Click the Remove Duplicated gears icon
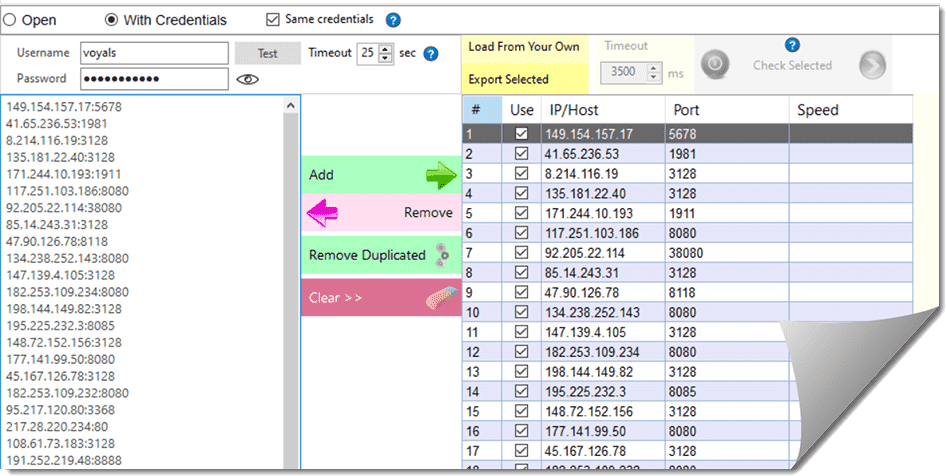Screen dimensions: 946x476 [x=445, y=256]
